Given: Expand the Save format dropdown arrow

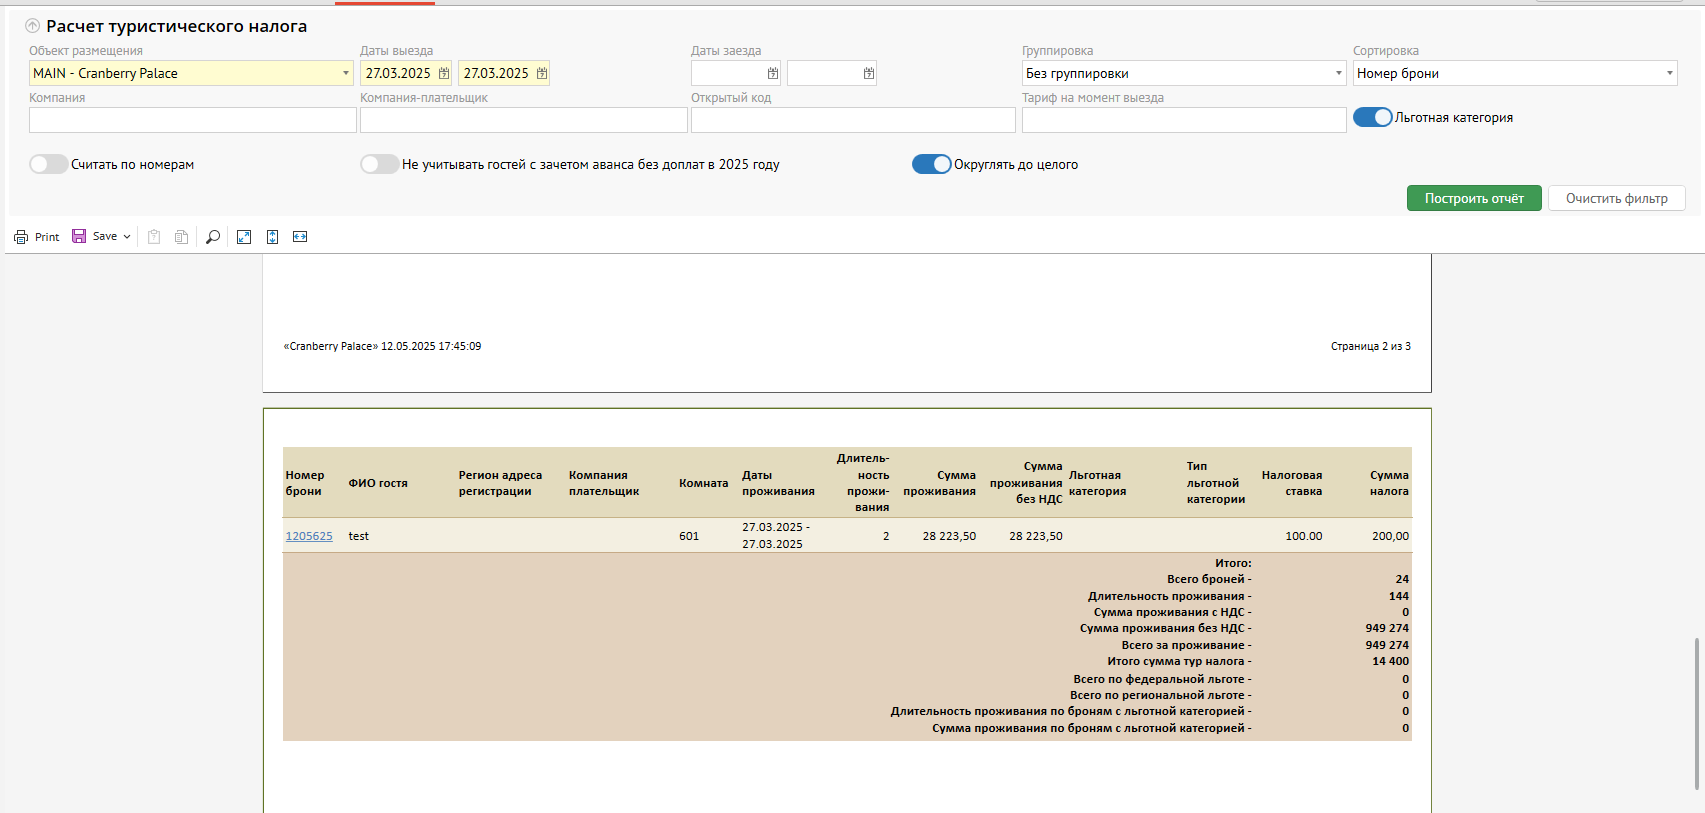Looking at the screenshot, I should (127, 237).
